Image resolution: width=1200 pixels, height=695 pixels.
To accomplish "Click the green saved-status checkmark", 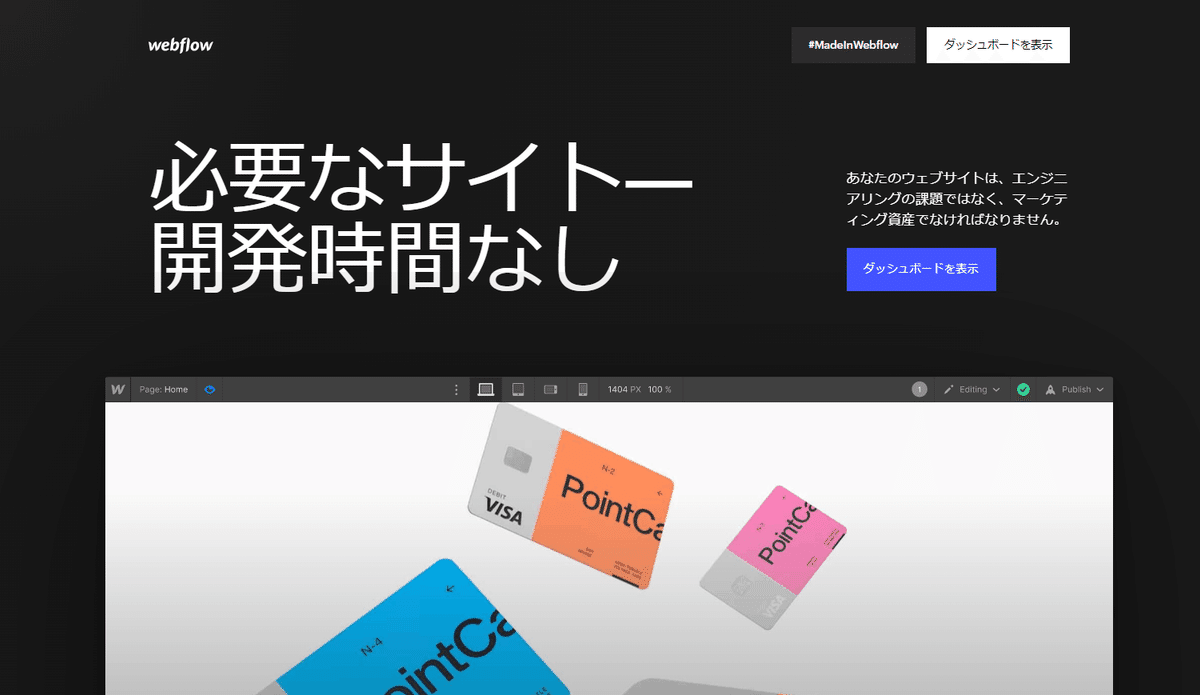I will tap(1023, 389).
